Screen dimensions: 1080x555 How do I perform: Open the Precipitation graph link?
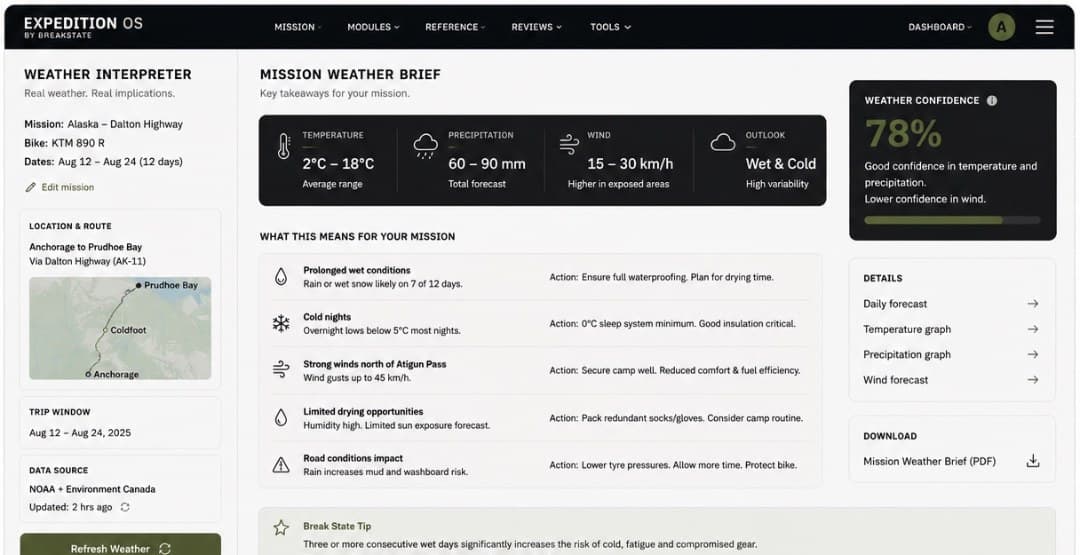[951, 355]
